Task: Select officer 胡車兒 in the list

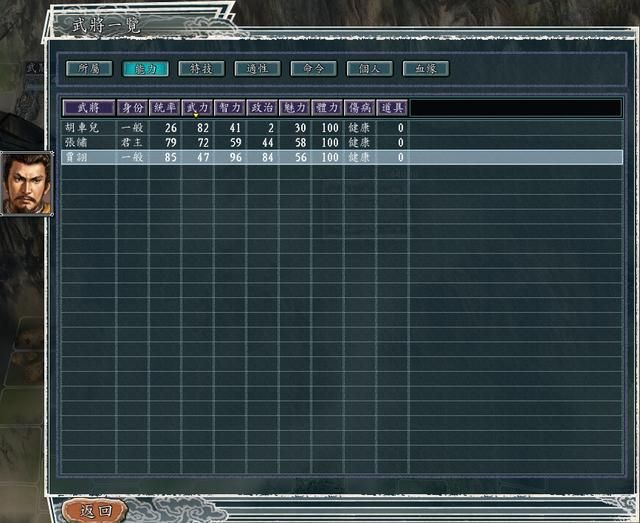Action: pyautogui.click(x=82, y=128)
